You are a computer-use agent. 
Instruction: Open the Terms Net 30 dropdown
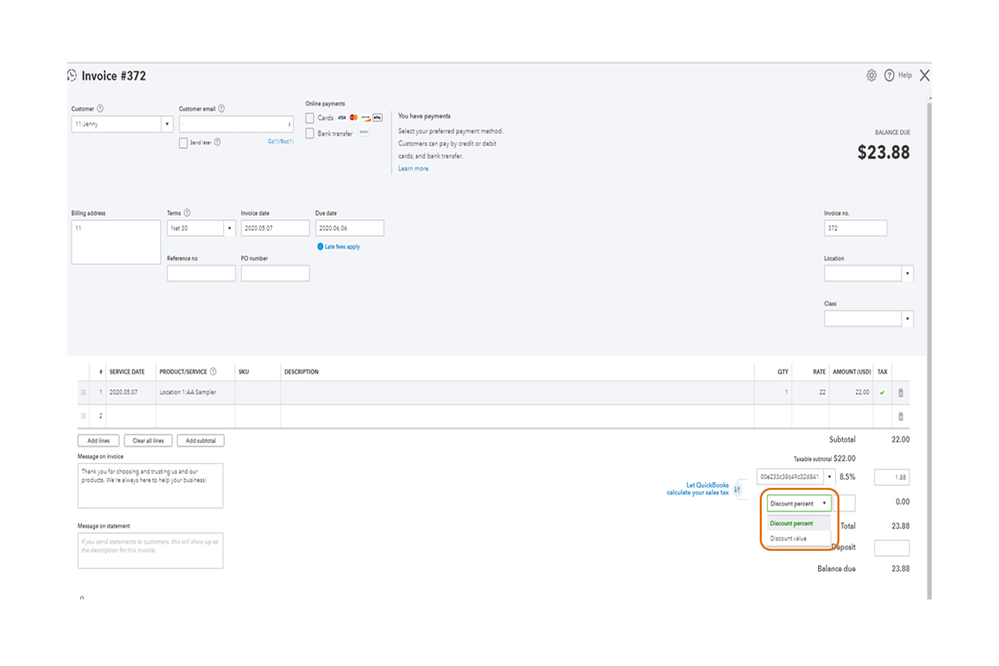point(229,228)
